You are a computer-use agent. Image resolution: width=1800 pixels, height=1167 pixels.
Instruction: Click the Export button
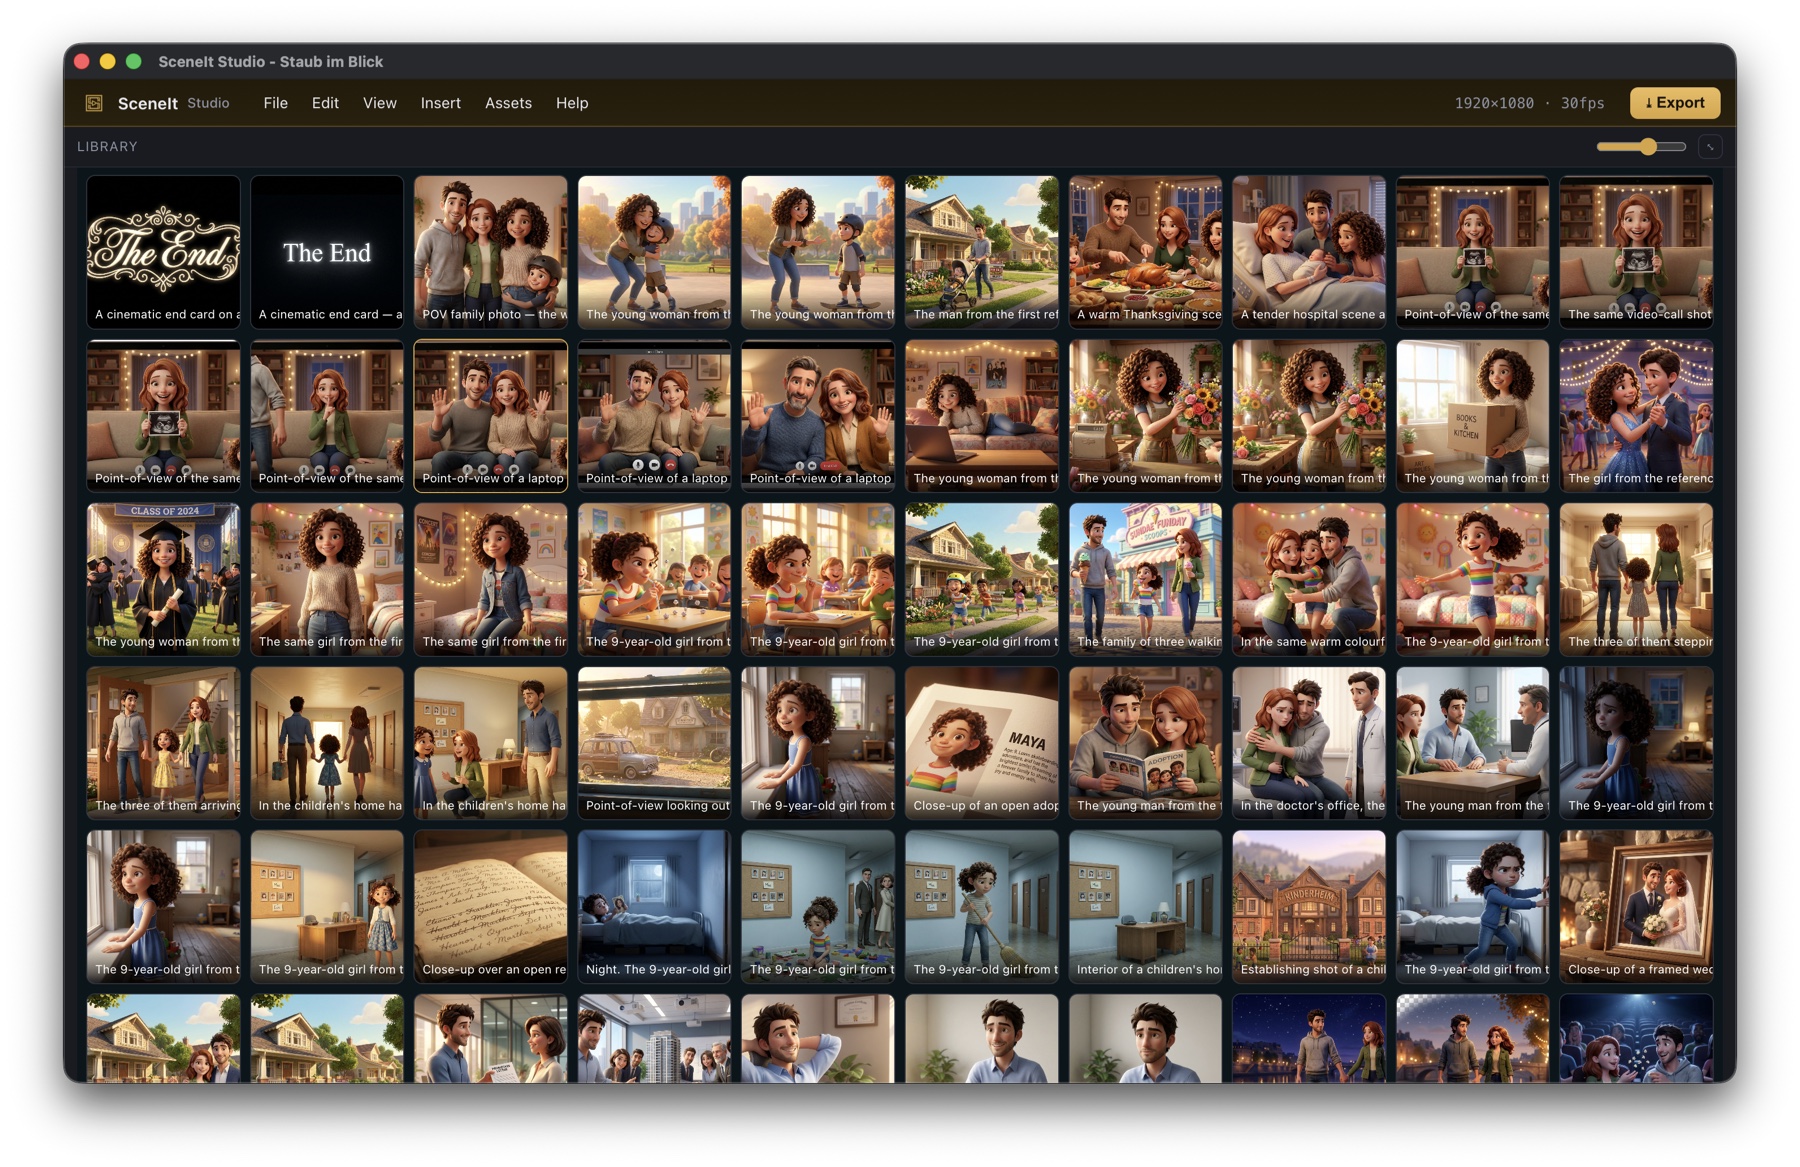[x=1674, y=103]
